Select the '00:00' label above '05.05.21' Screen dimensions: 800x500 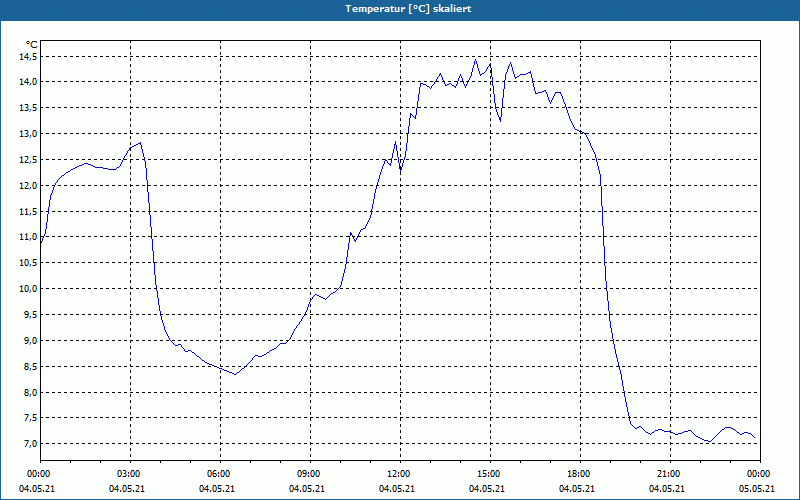(x=760, y=474)
